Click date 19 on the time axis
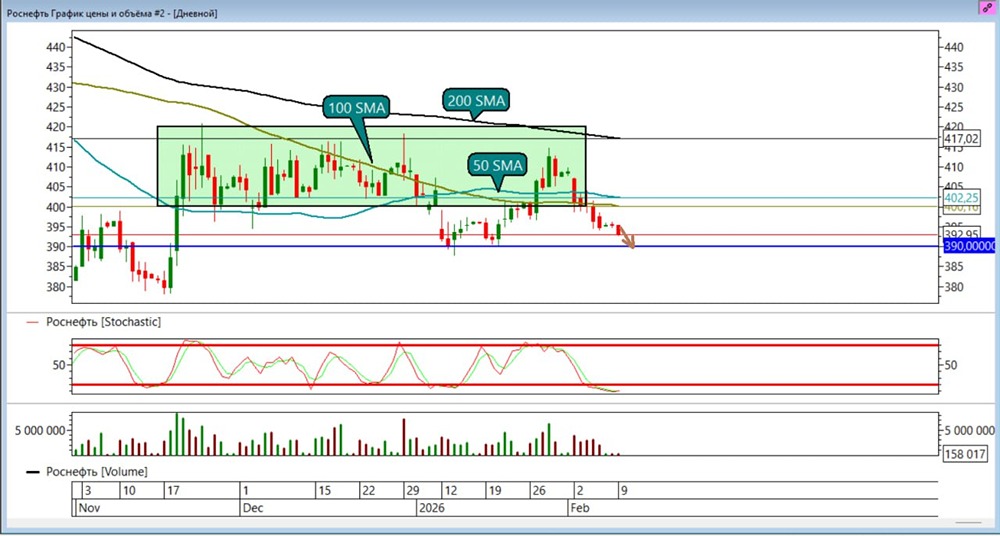The image size is (1000, 536). click(495, 491)
